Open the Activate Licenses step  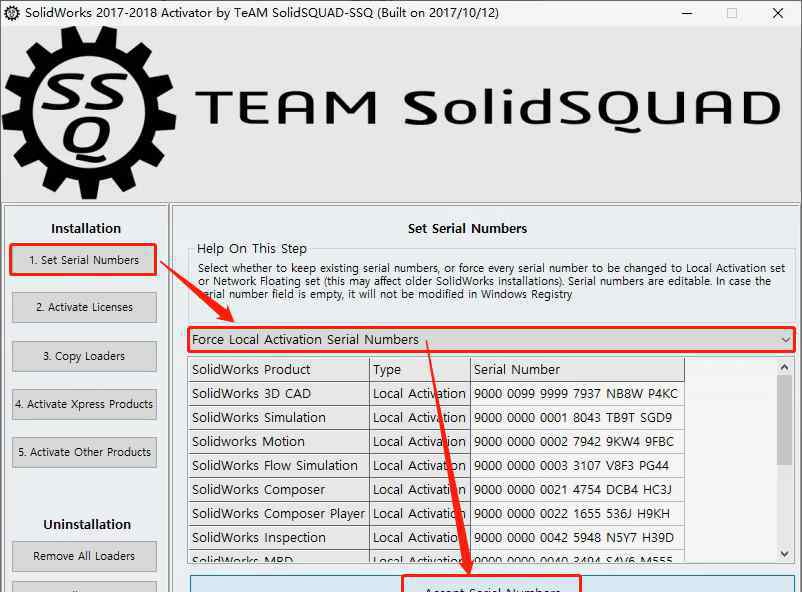point(84,307)
